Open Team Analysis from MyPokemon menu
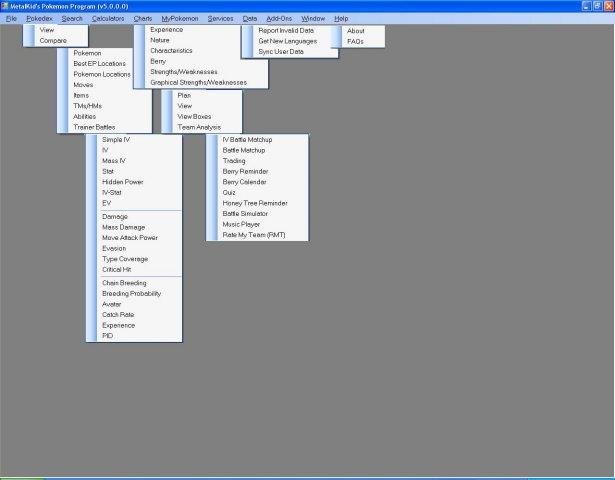Viewport: 615px width, 480px height. click(199, 127)
